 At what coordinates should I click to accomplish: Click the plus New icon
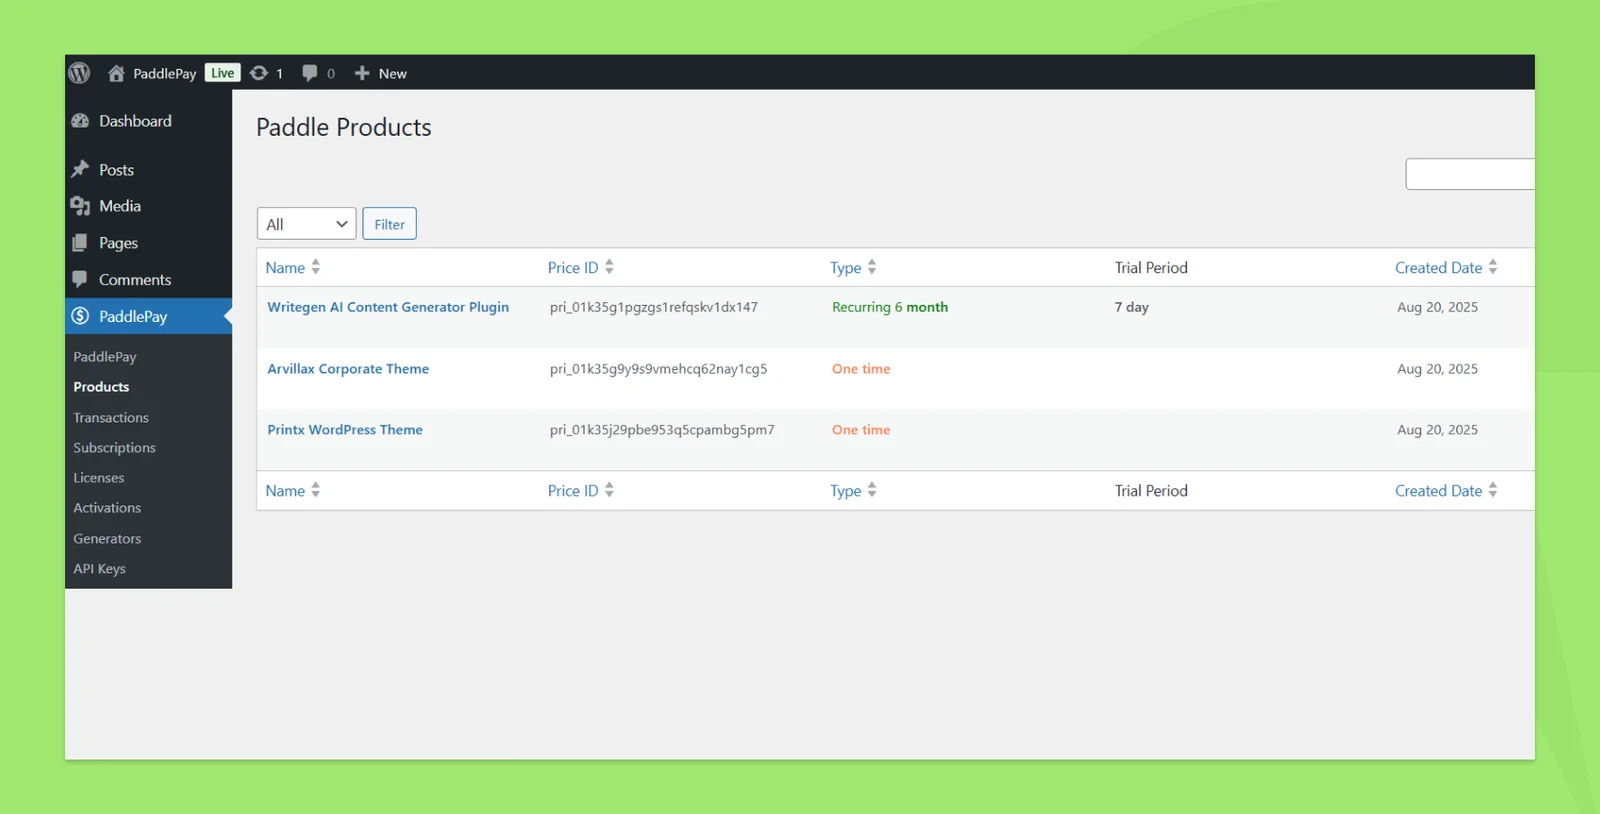click(362, 73)
